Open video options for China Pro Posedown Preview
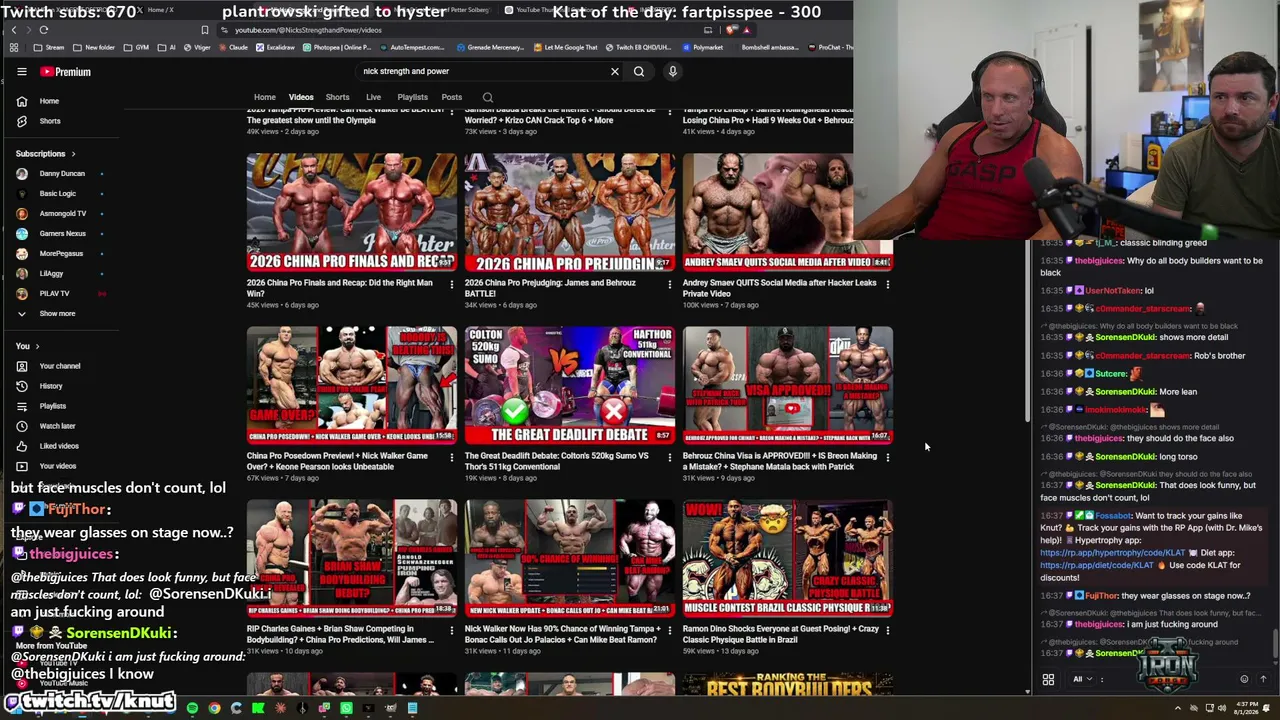 click(451, 457)
